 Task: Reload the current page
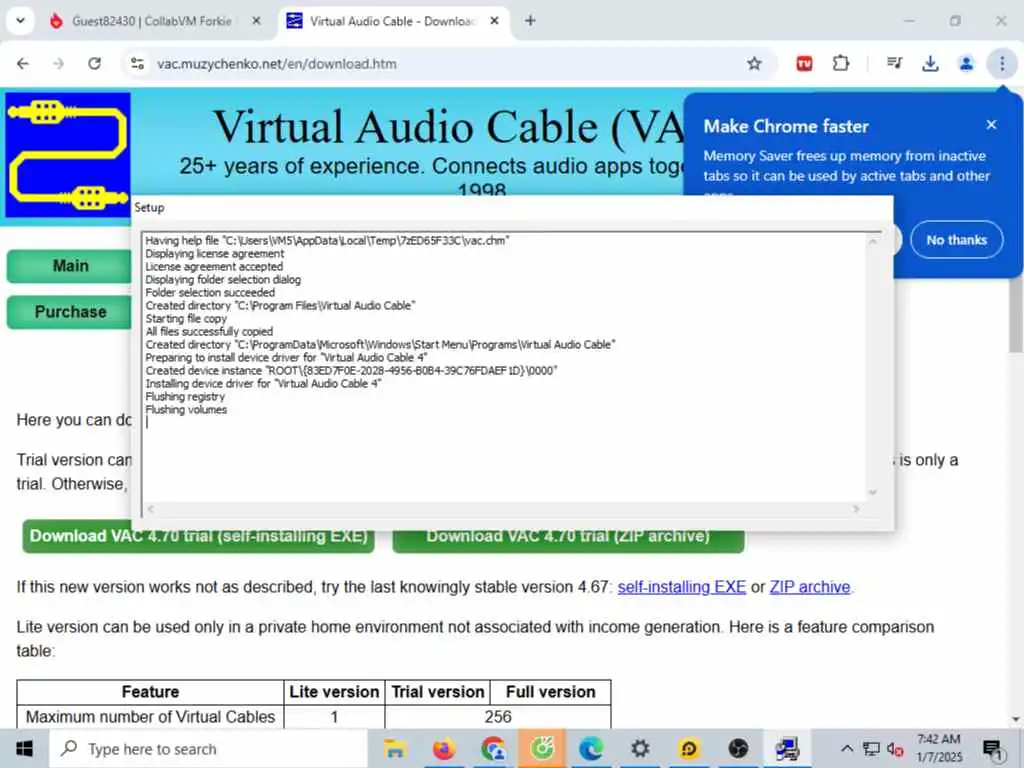coord(95,63)
